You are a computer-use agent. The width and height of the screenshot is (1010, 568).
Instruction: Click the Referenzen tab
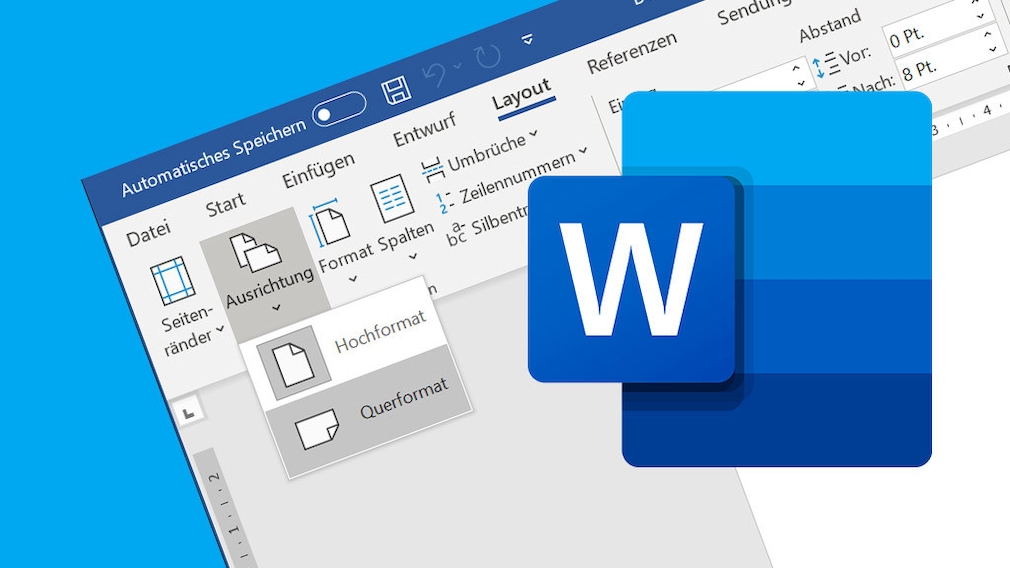[631, 52]
